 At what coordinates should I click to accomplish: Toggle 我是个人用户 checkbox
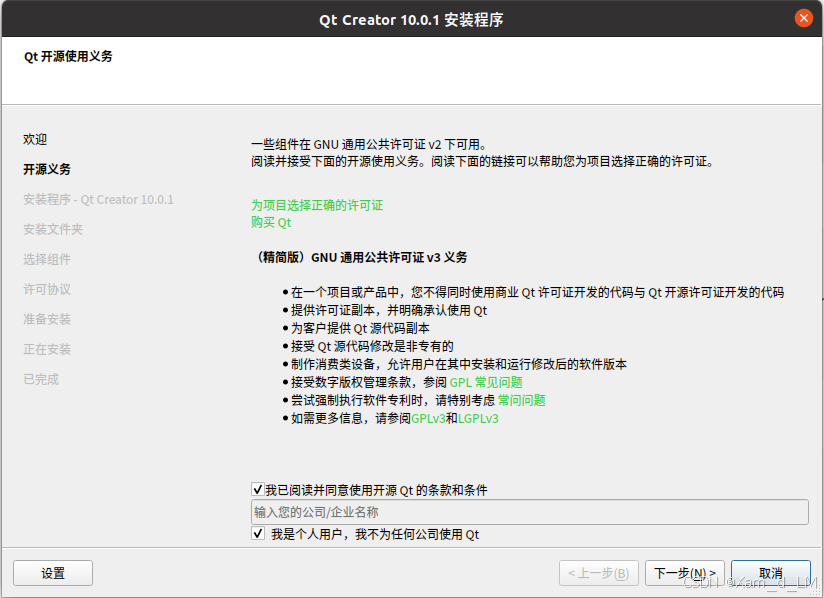click(258, 534)
